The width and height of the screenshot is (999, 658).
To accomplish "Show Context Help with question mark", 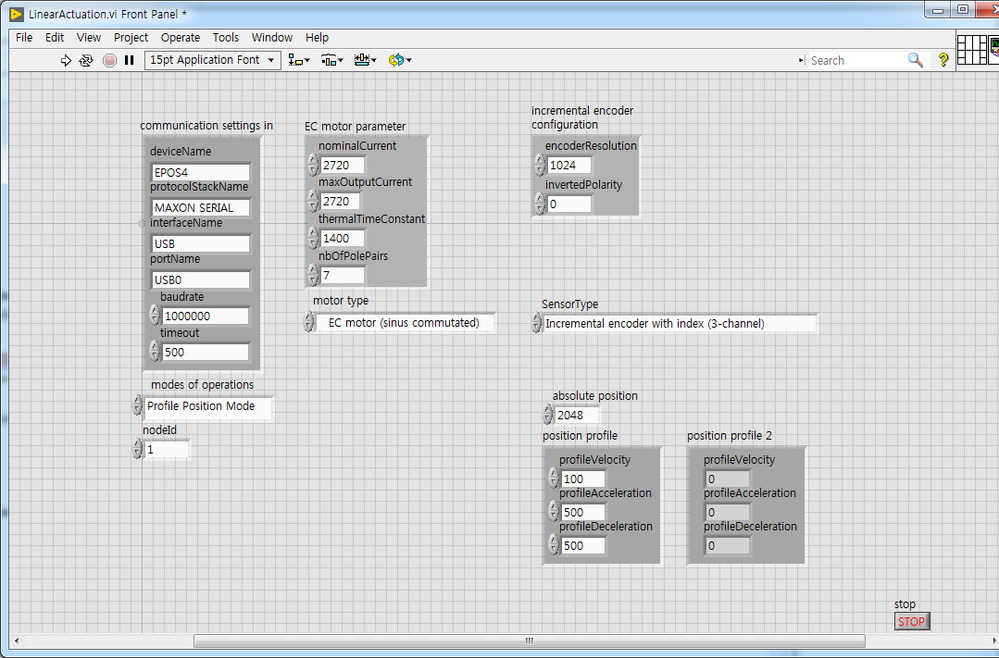I will point(942,60).
